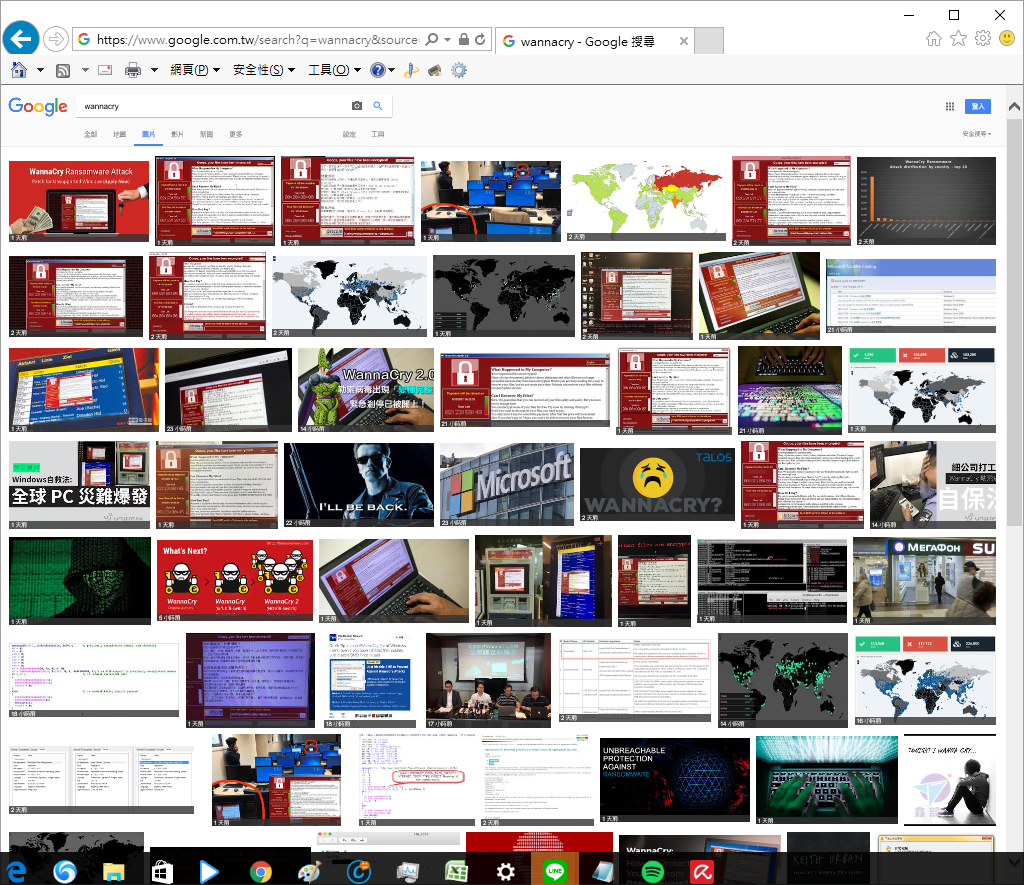Open the 工具(O) Tools menu
Viewport: 1024px width, 885px height.
coord(334,70)
